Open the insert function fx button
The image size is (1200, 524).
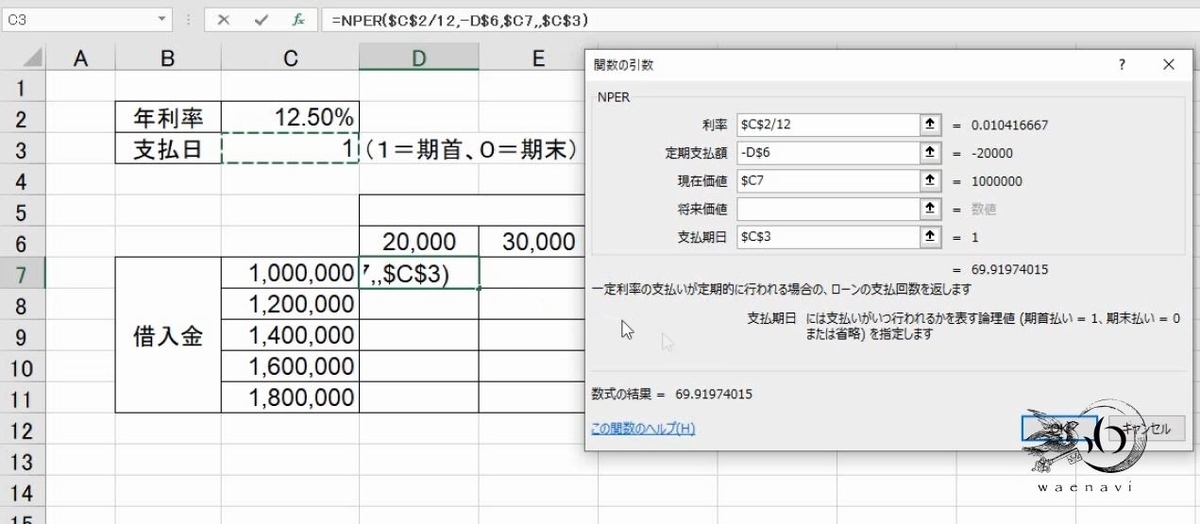coord(298,19)
